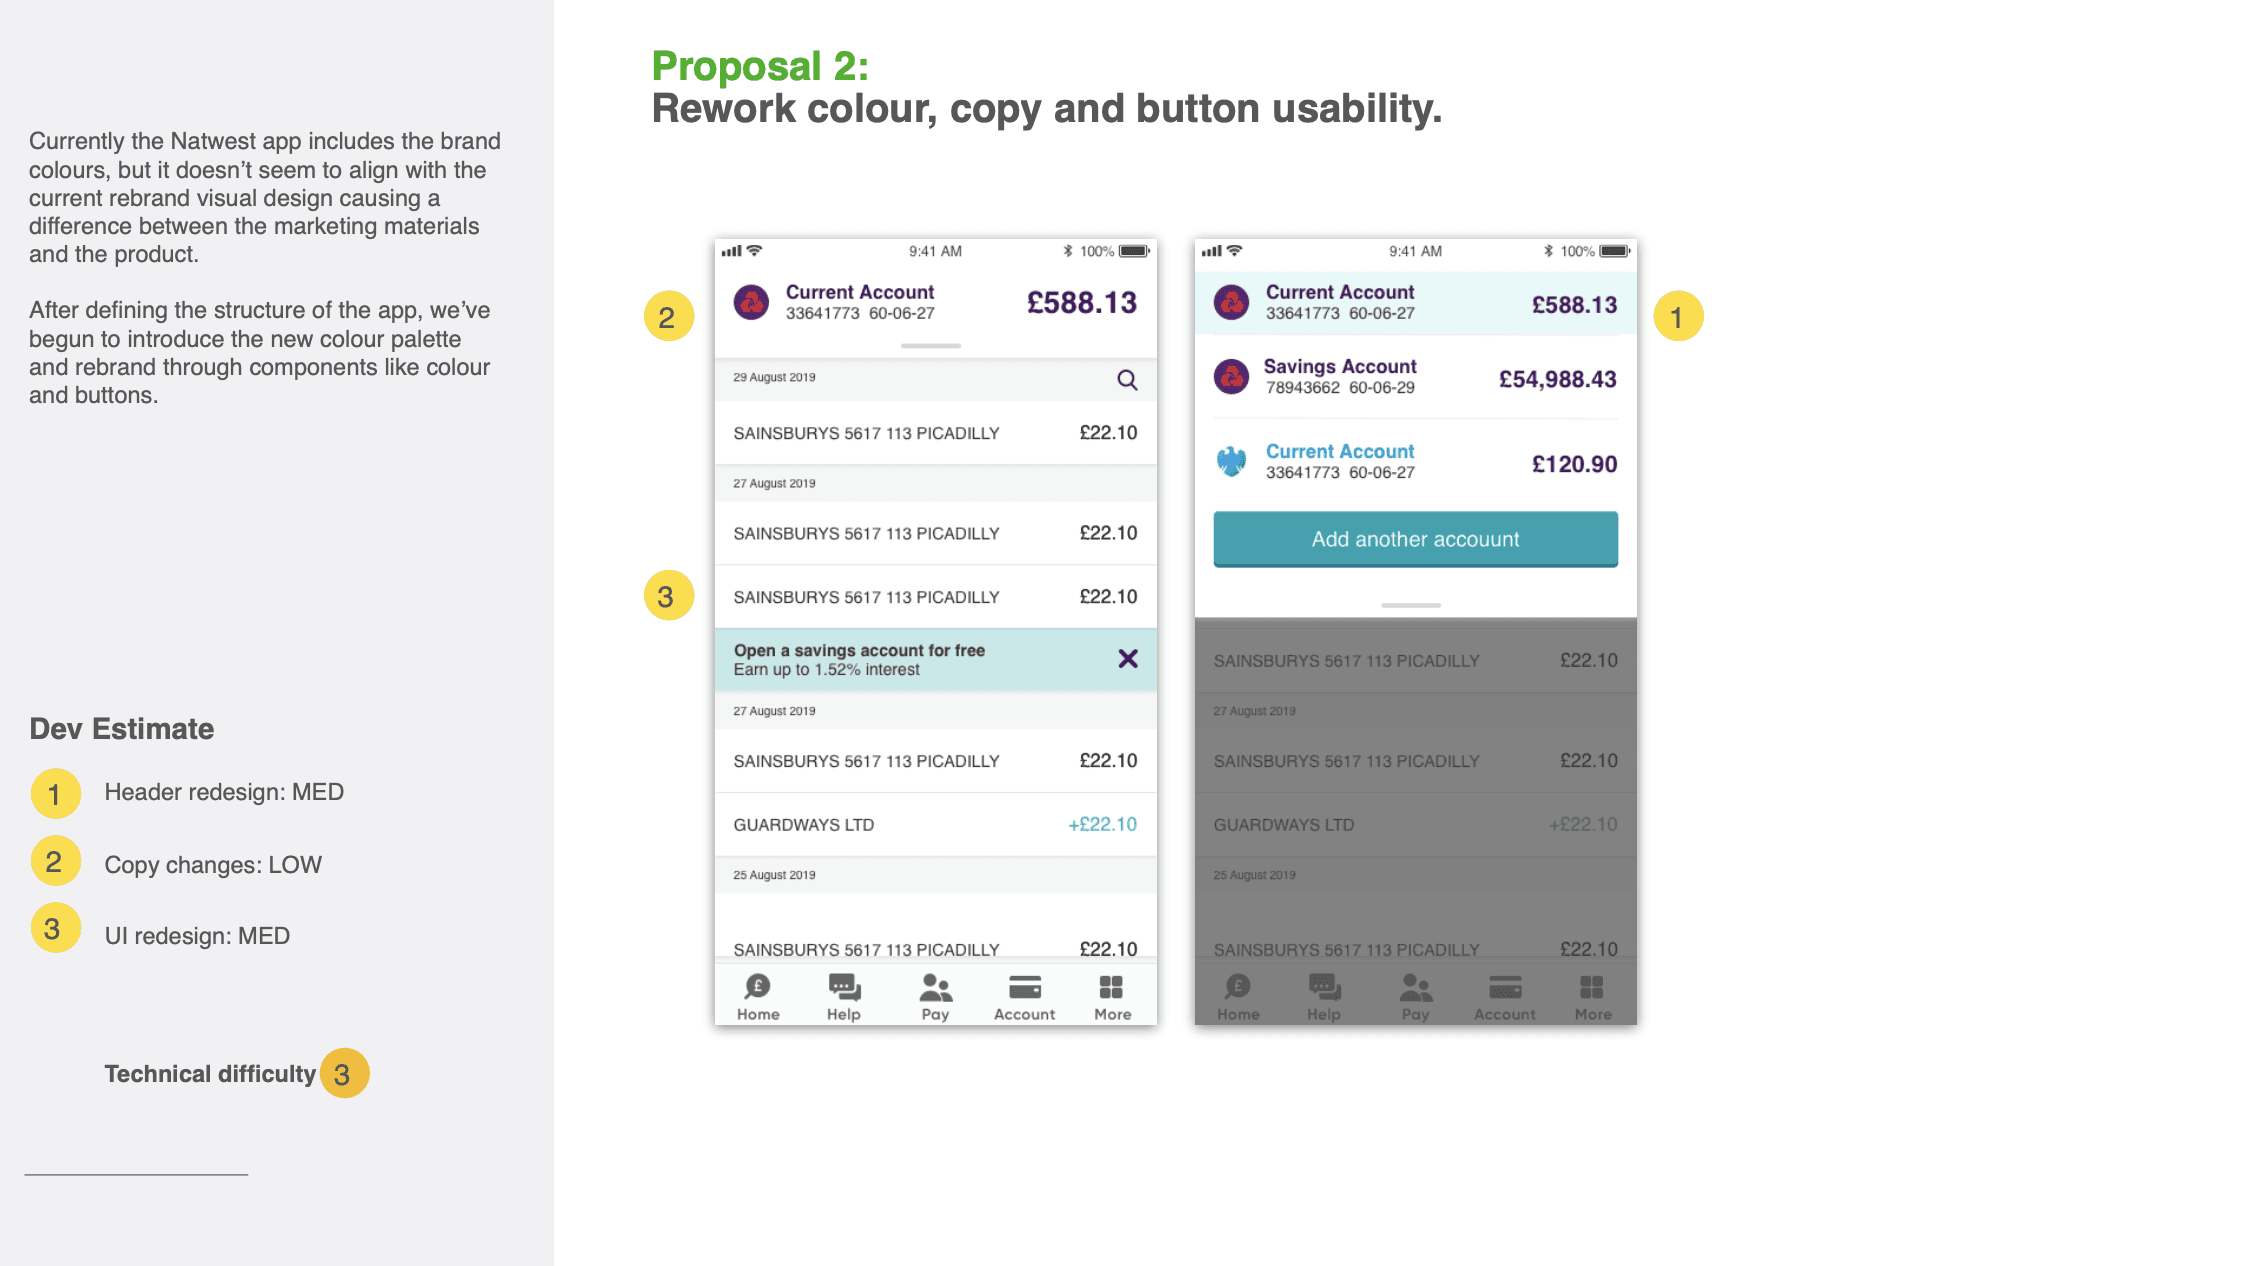Click the Add another account button
This screenshot has height=1266, width=2256.
click(1415, 539)
